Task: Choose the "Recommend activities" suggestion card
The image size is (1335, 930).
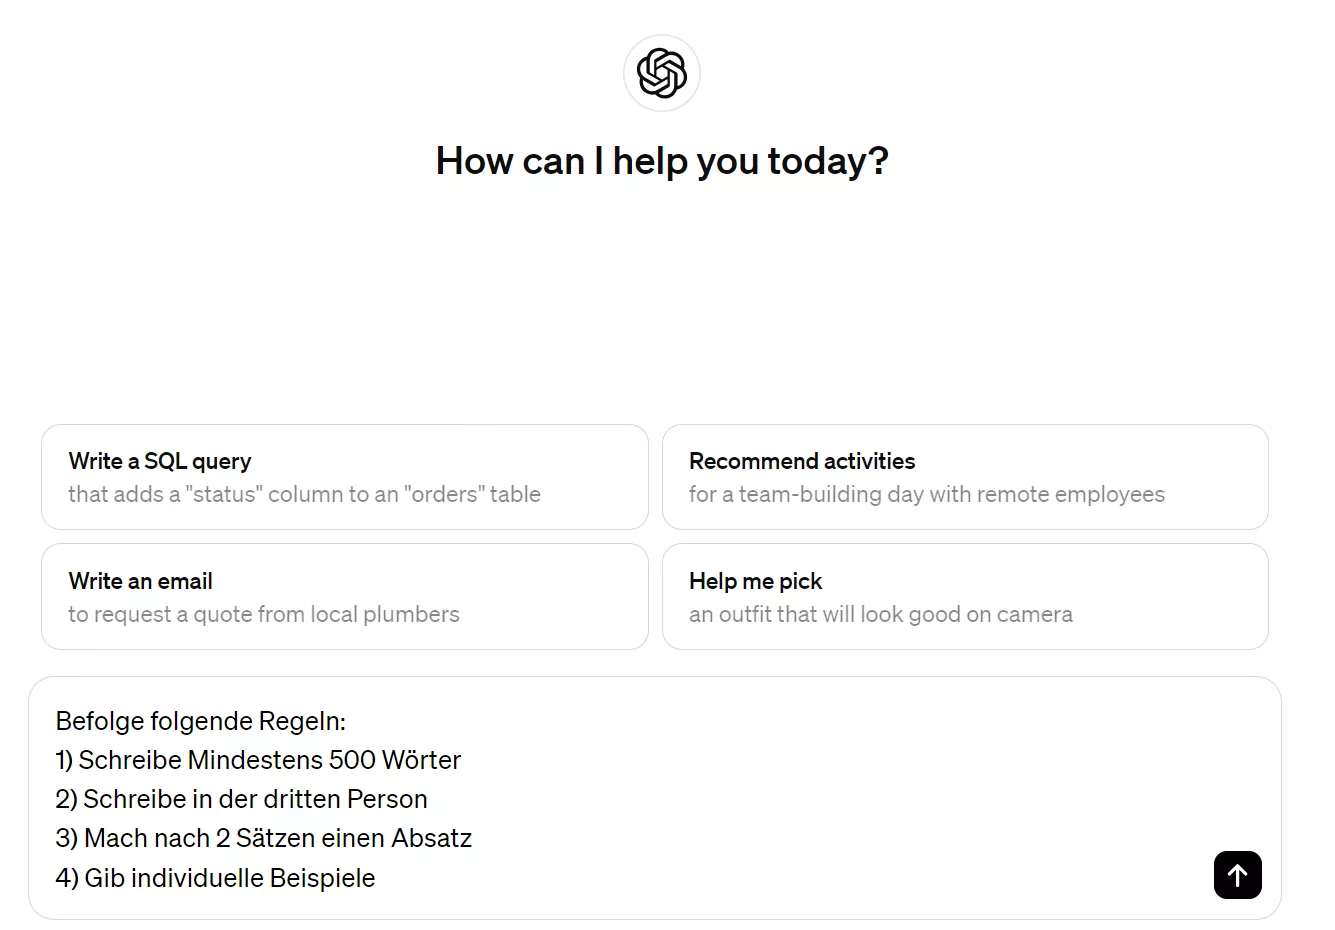Action: (x=965, y=477)
